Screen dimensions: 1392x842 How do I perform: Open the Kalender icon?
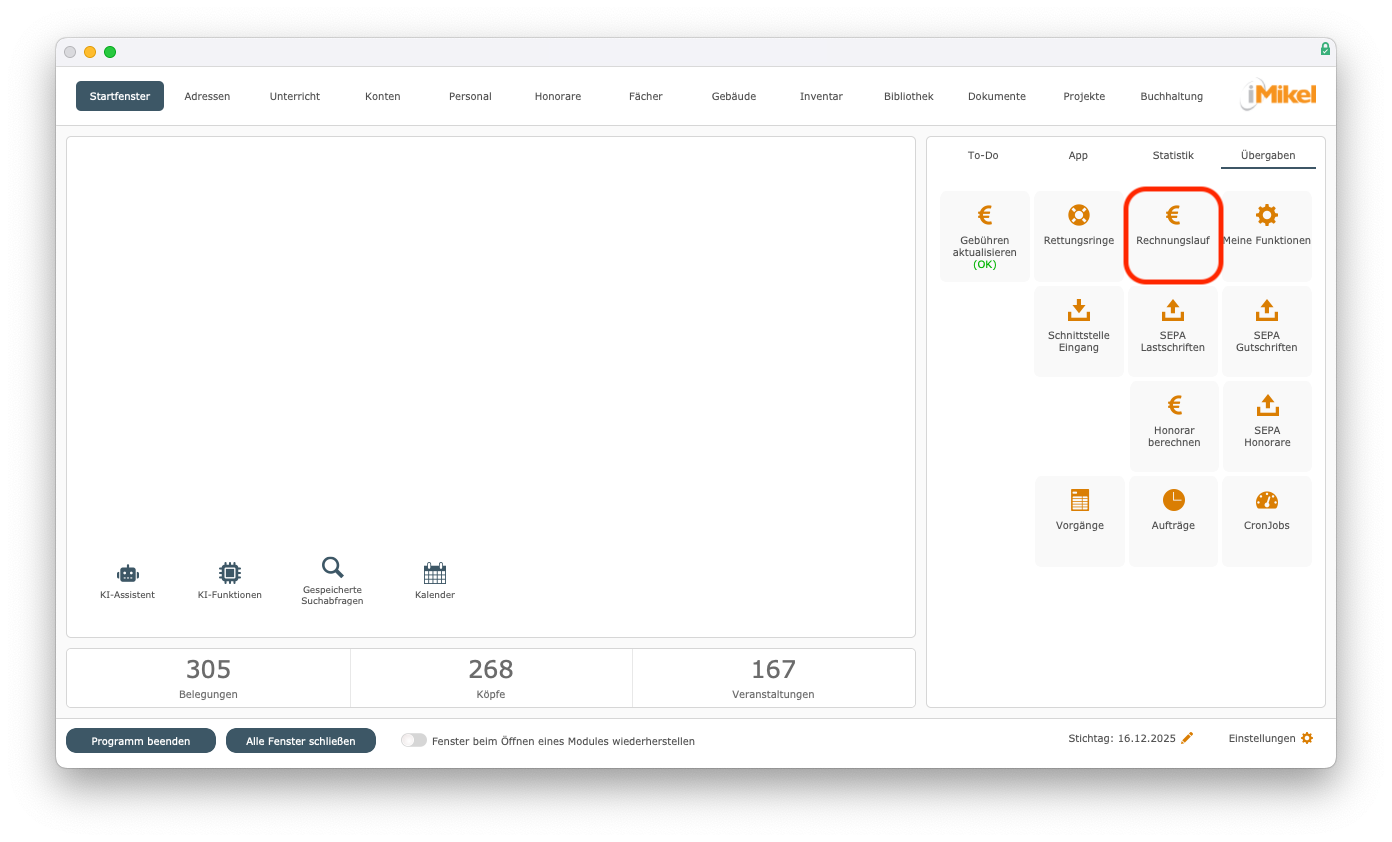coord(434,573)
